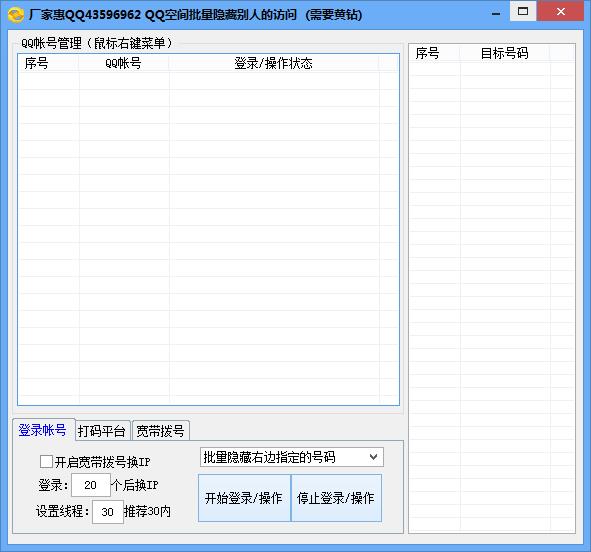Click the 开始登录/操作 button
Screen dimensions: 591x552
(244, 498)
